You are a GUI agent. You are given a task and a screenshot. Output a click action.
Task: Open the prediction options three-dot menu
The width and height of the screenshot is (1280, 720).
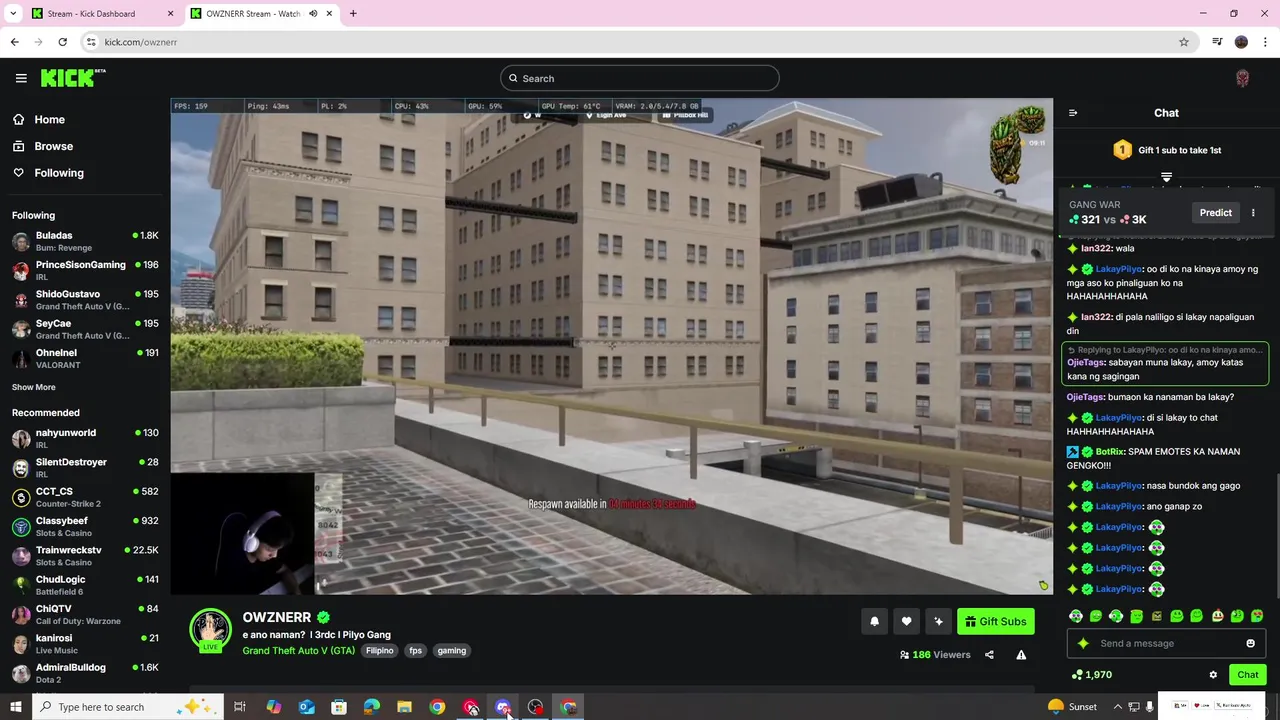[x=1253, y=212]
